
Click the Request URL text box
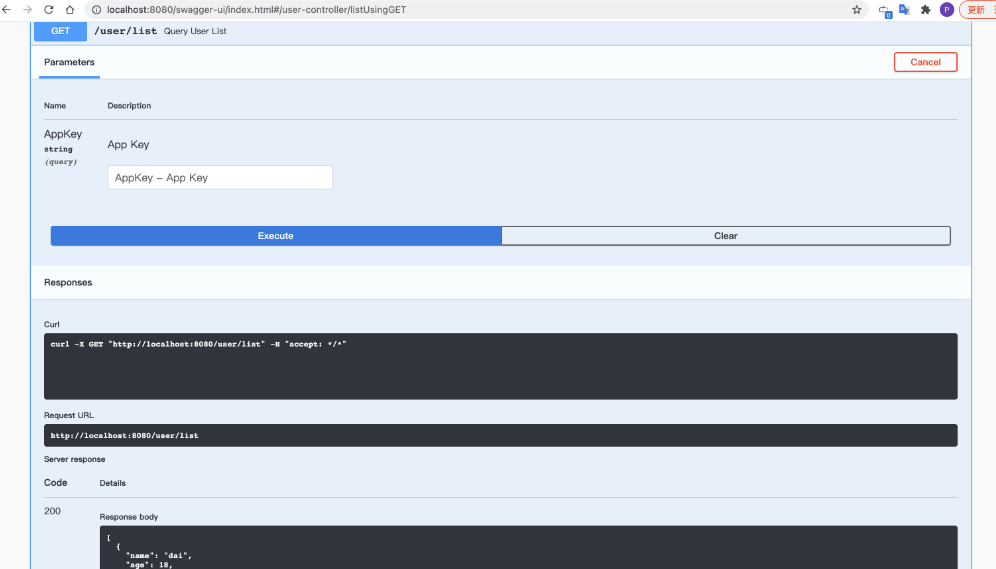500,436
